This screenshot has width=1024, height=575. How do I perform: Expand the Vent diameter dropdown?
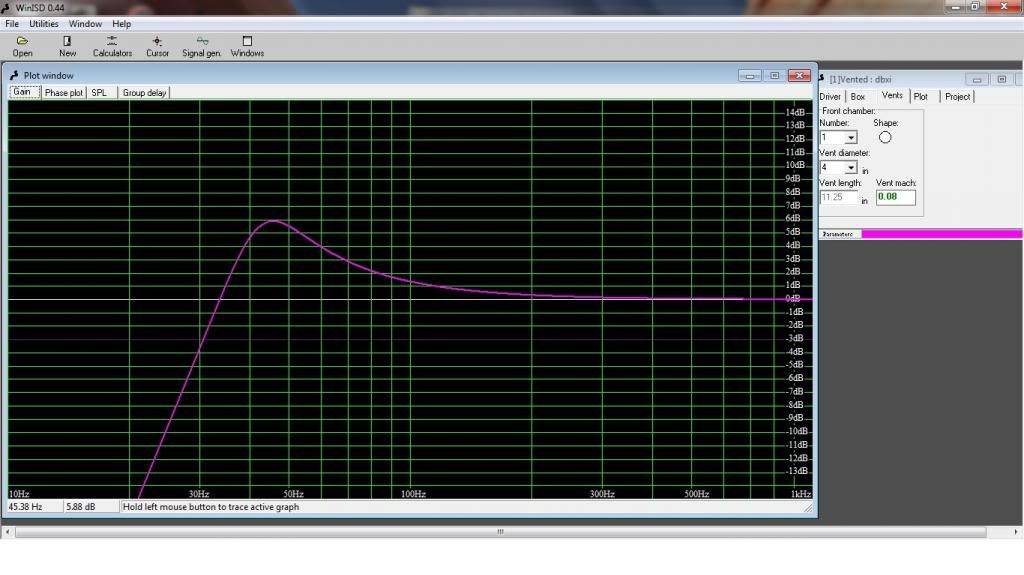[x=850, y=167]
